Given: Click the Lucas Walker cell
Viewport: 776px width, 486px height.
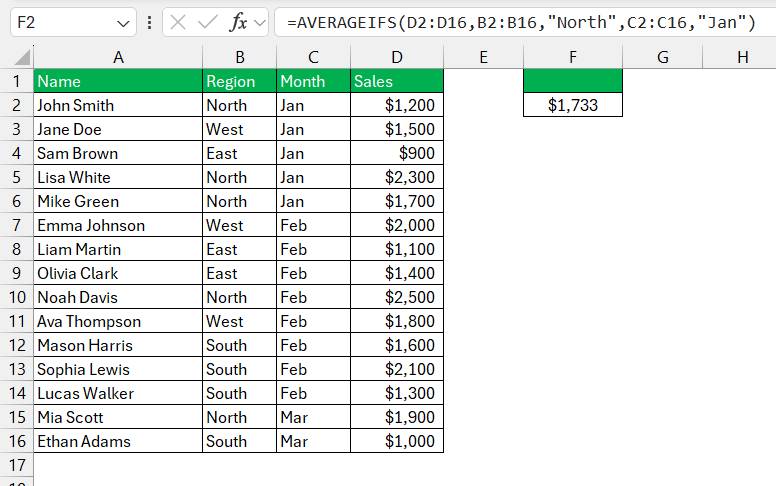Looking at the screenshot, I should (x=118, y=393).
